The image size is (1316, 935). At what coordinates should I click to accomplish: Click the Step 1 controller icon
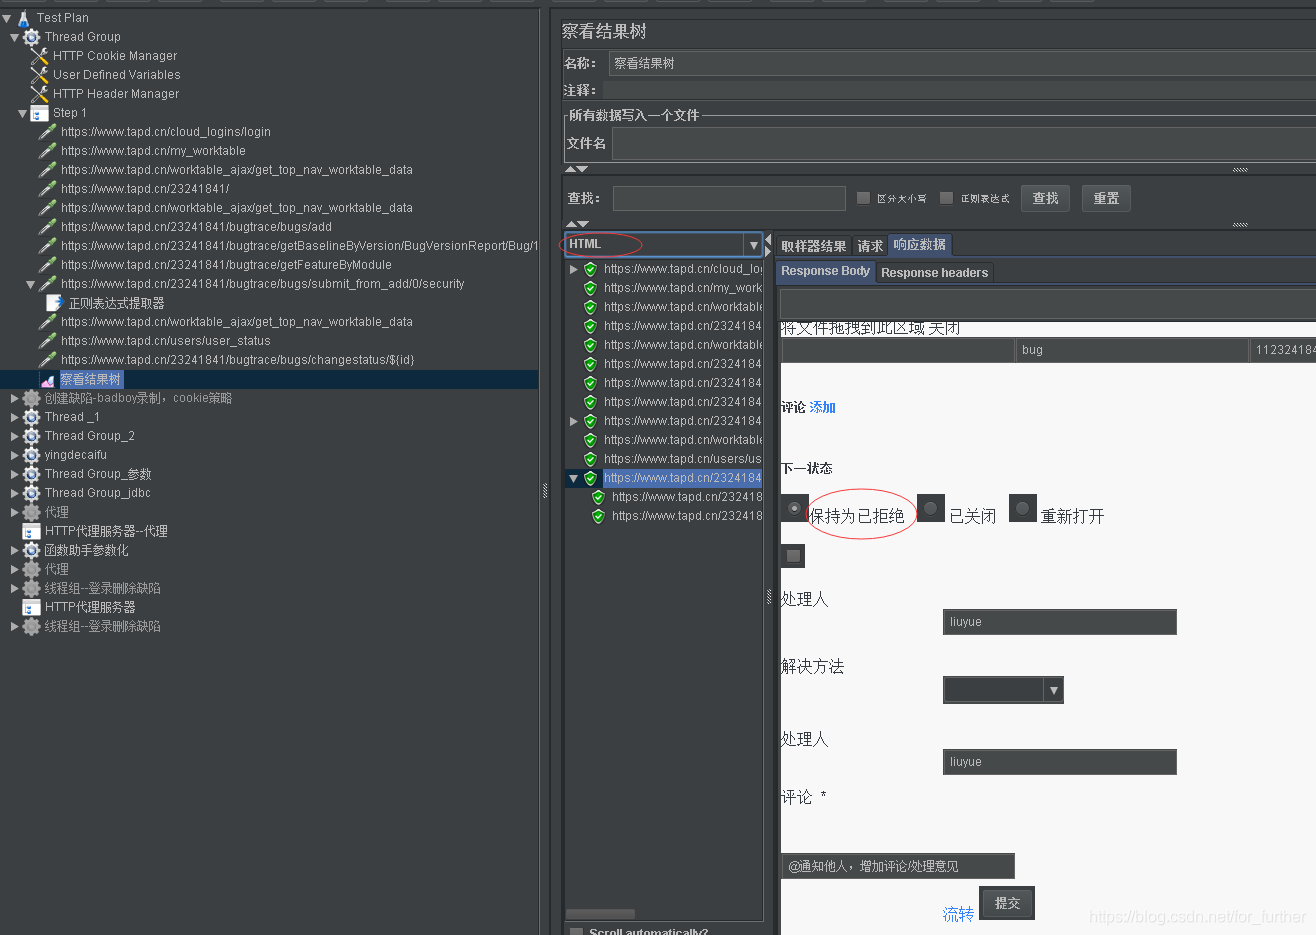40,113
